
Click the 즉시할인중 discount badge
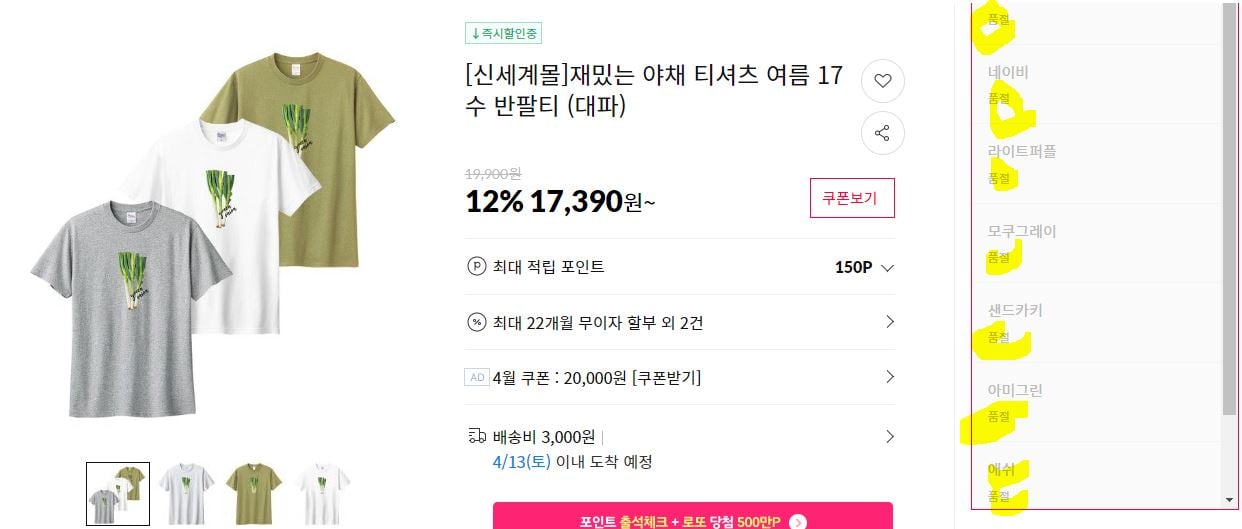[x=504, y=33]
